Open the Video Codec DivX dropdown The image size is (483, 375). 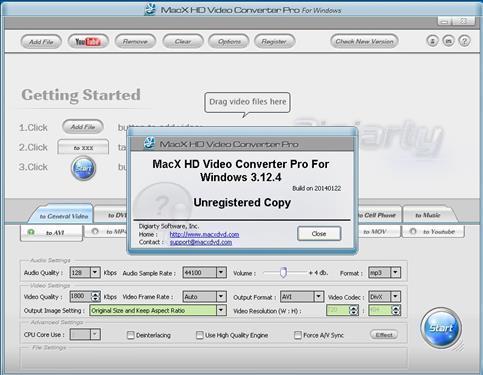tap(395, 296)
